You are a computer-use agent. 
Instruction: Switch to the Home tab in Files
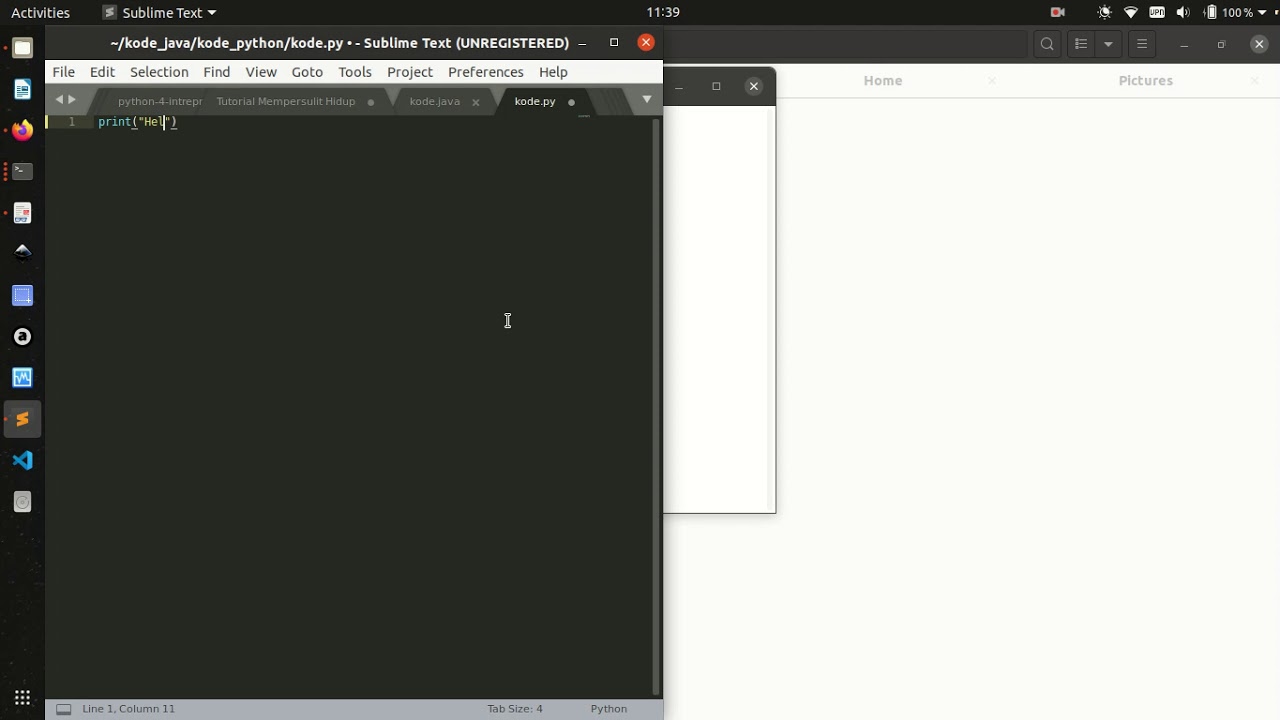[x=883, y=80]
